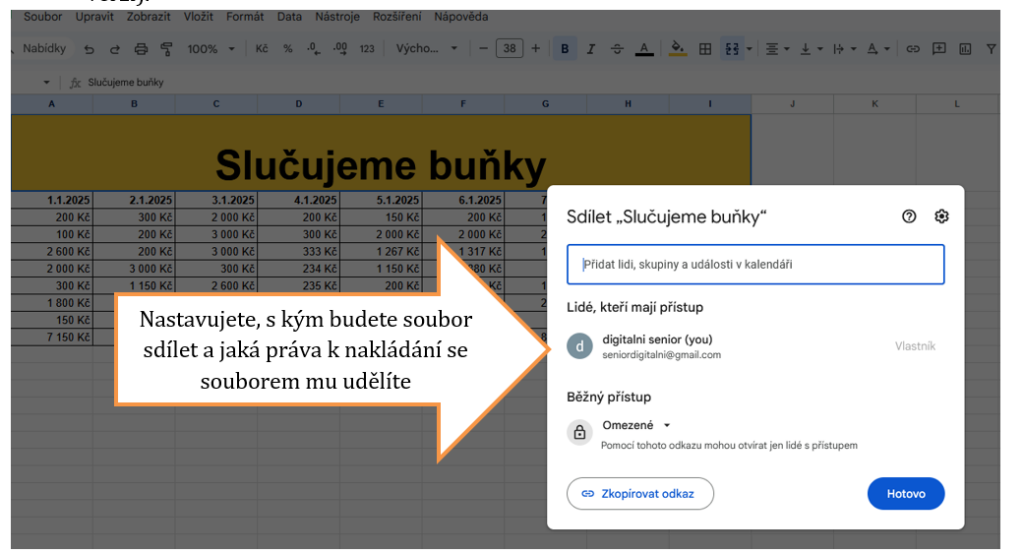Click the add people input field
This screenshot has width=1024, height=554.
pos(755,265)
